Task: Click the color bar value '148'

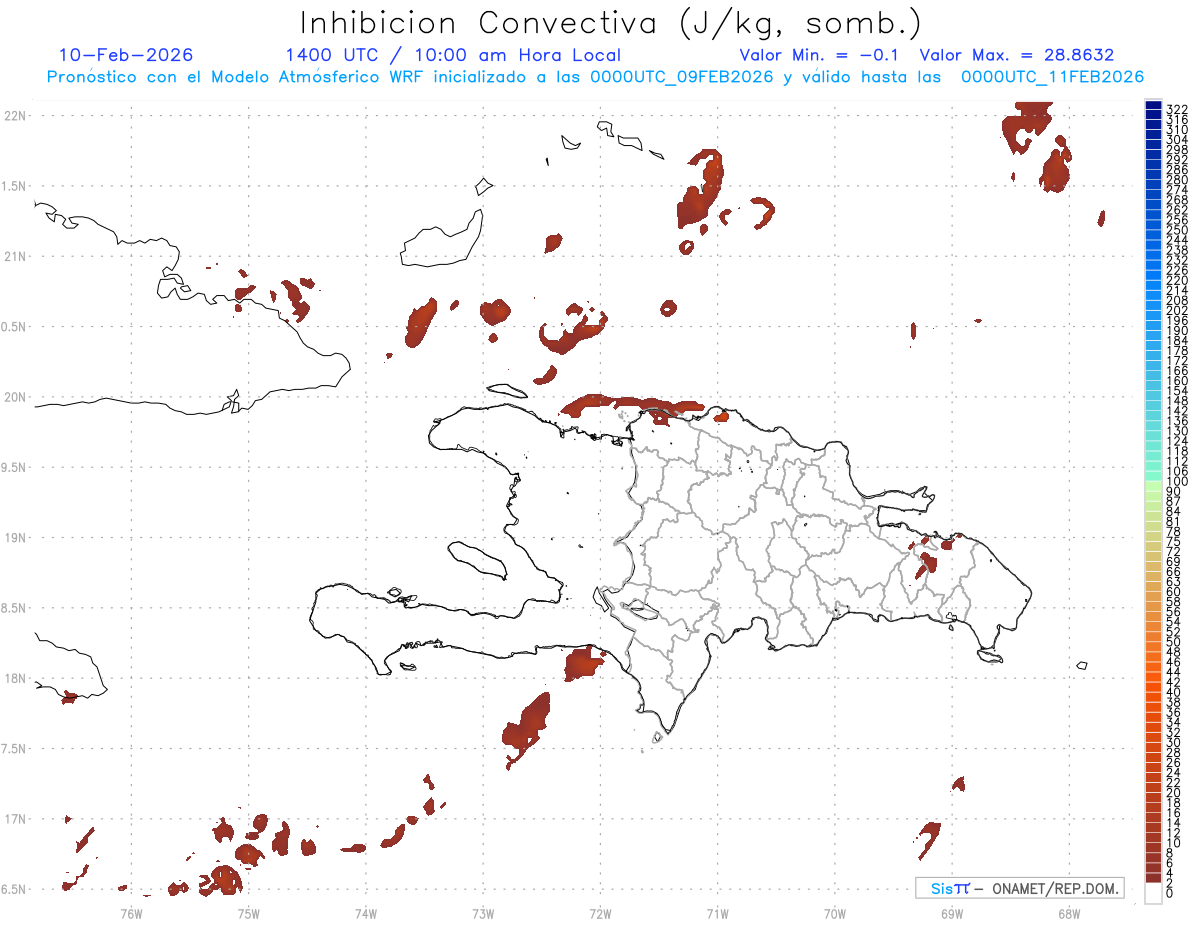Action: click(x=1176, y=400)
